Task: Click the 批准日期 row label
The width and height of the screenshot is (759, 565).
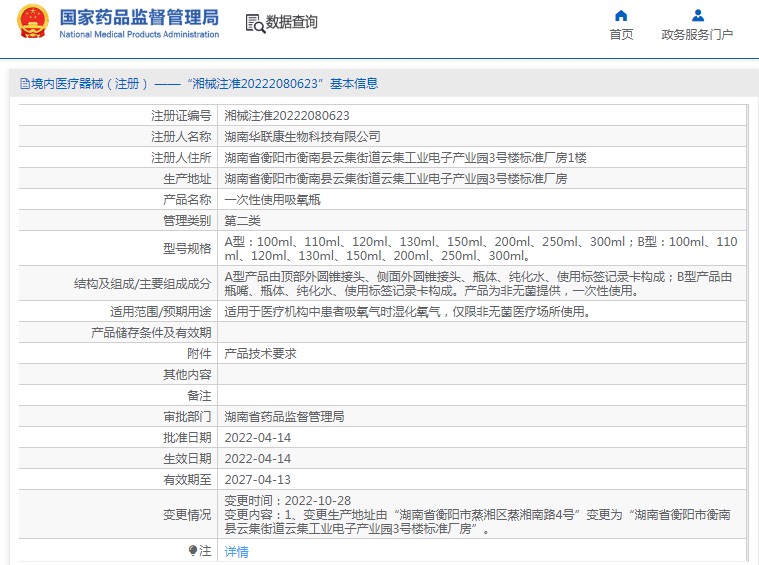Action: 187,438
